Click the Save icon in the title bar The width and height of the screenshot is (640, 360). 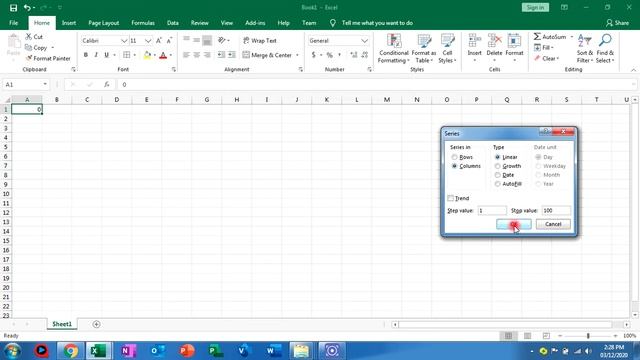click(13, 8)
